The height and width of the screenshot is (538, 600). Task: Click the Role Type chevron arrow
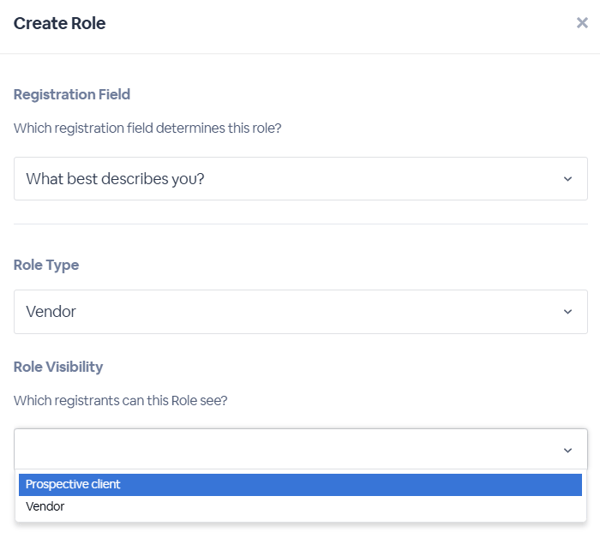click(568, 311)
